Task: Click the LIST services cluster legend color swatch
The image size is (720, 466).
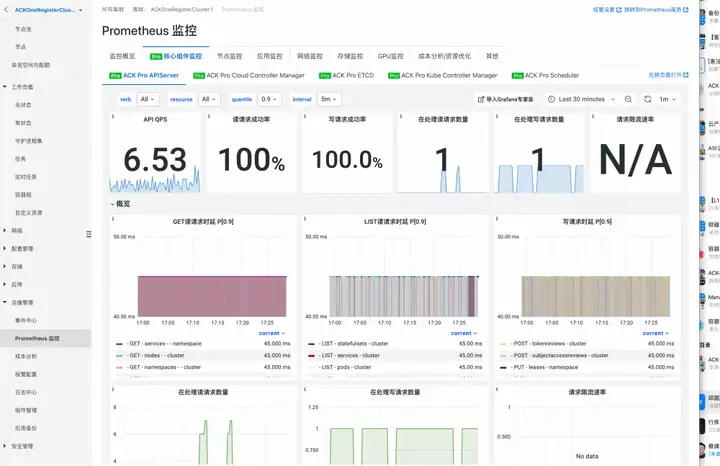Action: [311, 356]
